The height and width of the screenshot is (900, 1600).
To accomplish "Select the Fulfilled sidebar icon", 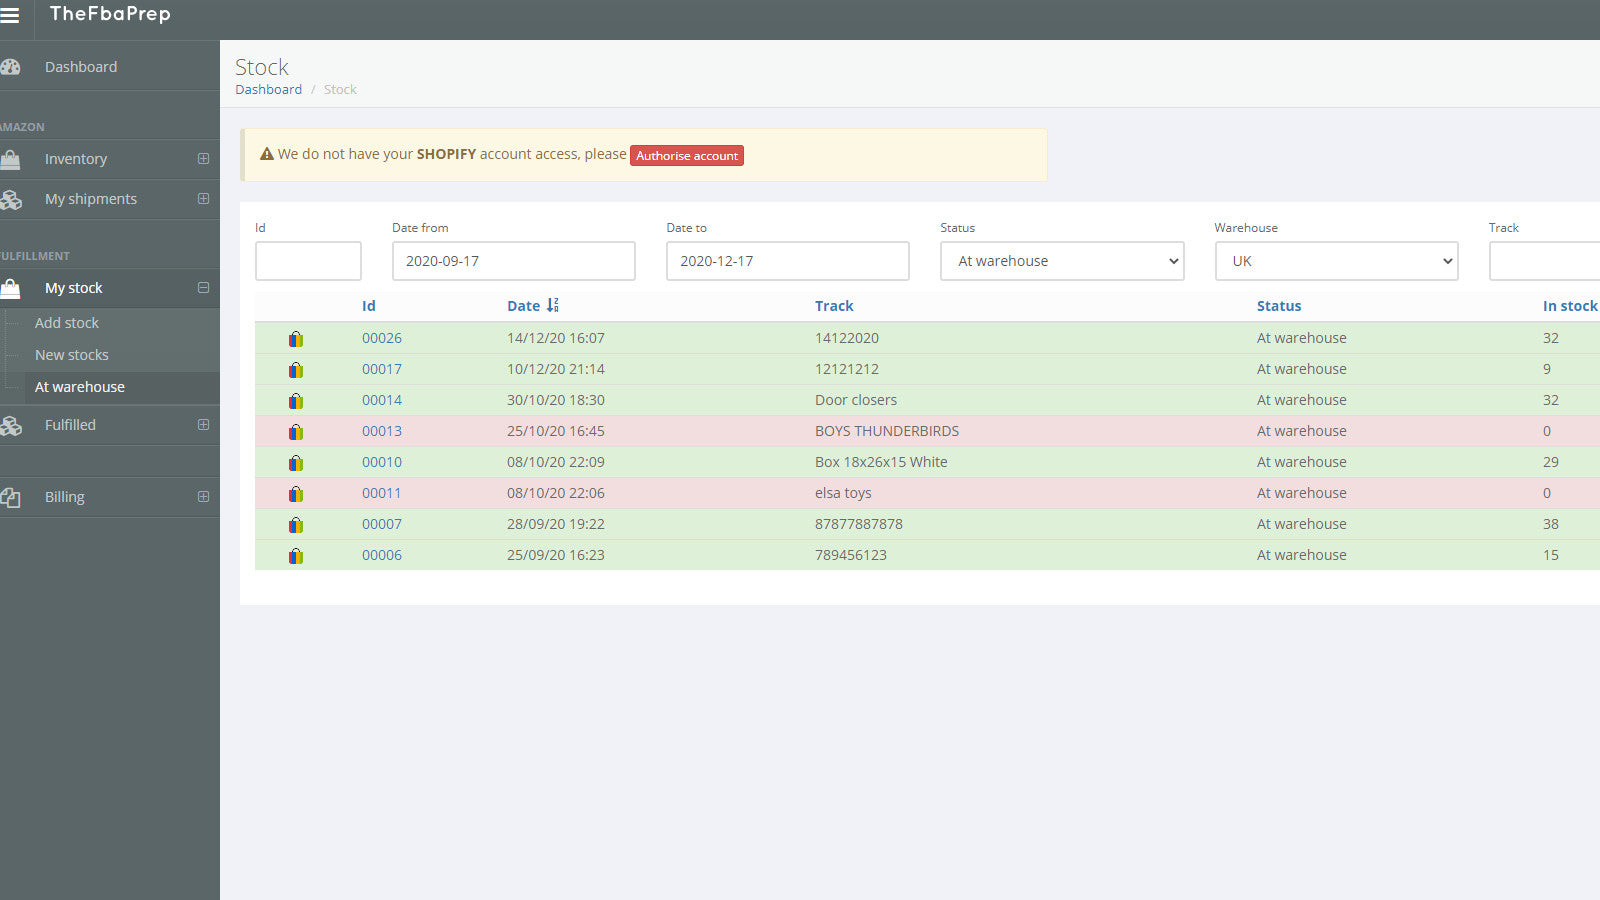I will pyautogui.click(x=12, y=424).
